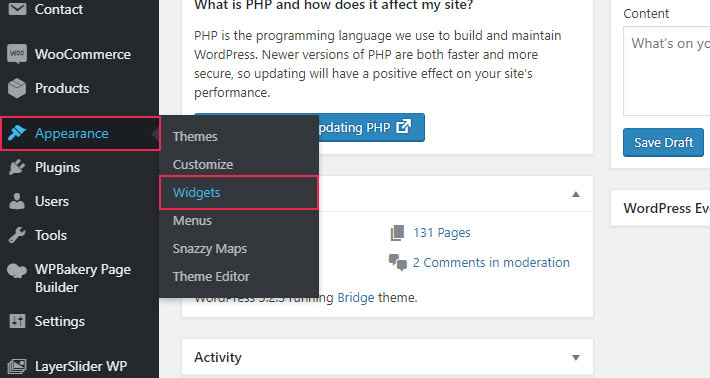This screenshot has width=710, height=378.
Task: Expand the Activity panel arrow
Action: click(x=576, y=358)
